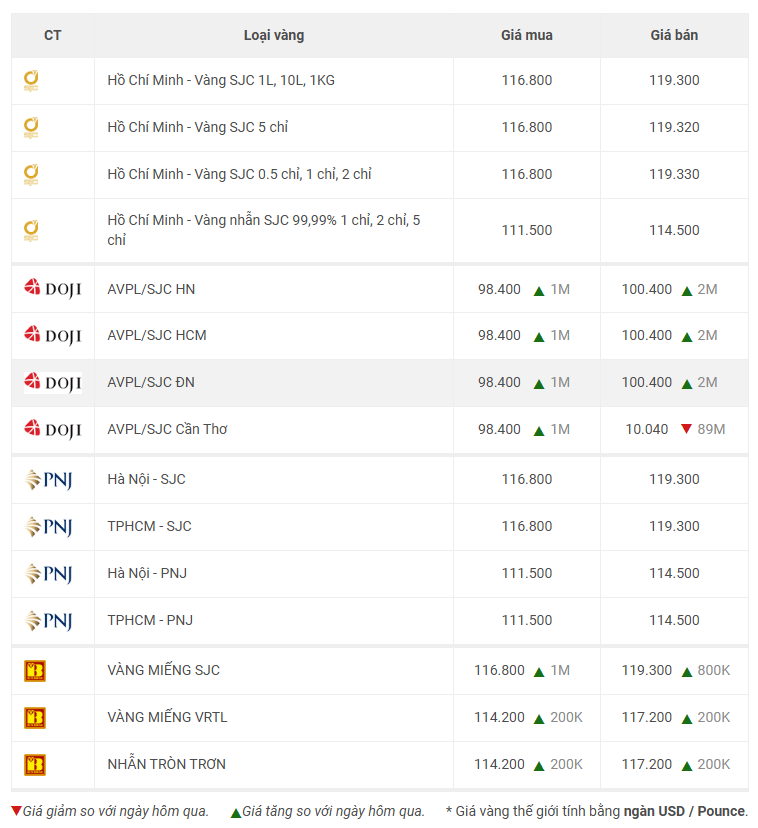Select Hà Nội - SJC gold type
This screenshot has width=758, height=828.
click(146, 479)
